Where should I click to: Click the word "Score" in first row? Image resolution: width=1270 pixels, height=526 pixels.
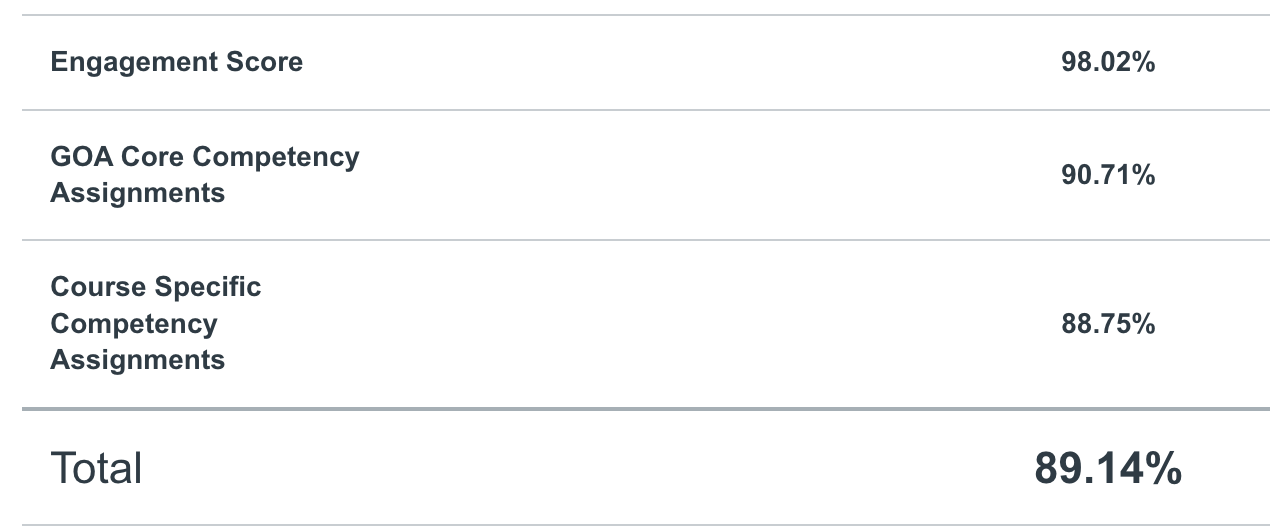point(265,62)
